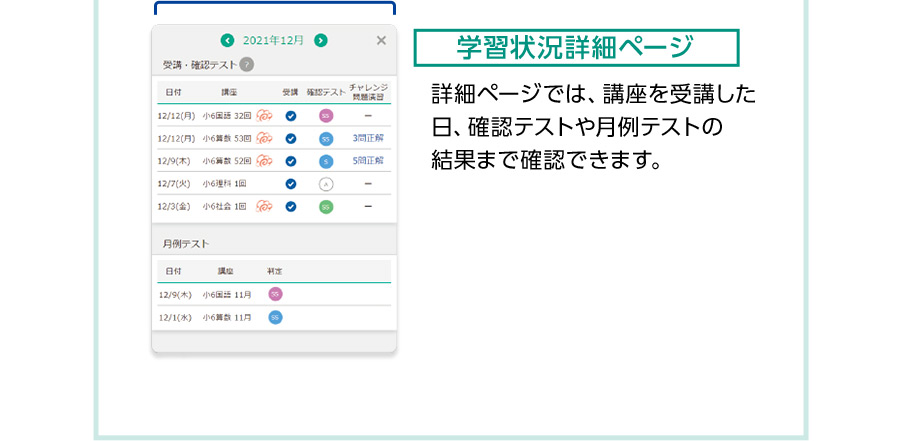Click the 2021年12月 month label
The image size is (900, 441).
click(273, 40)
